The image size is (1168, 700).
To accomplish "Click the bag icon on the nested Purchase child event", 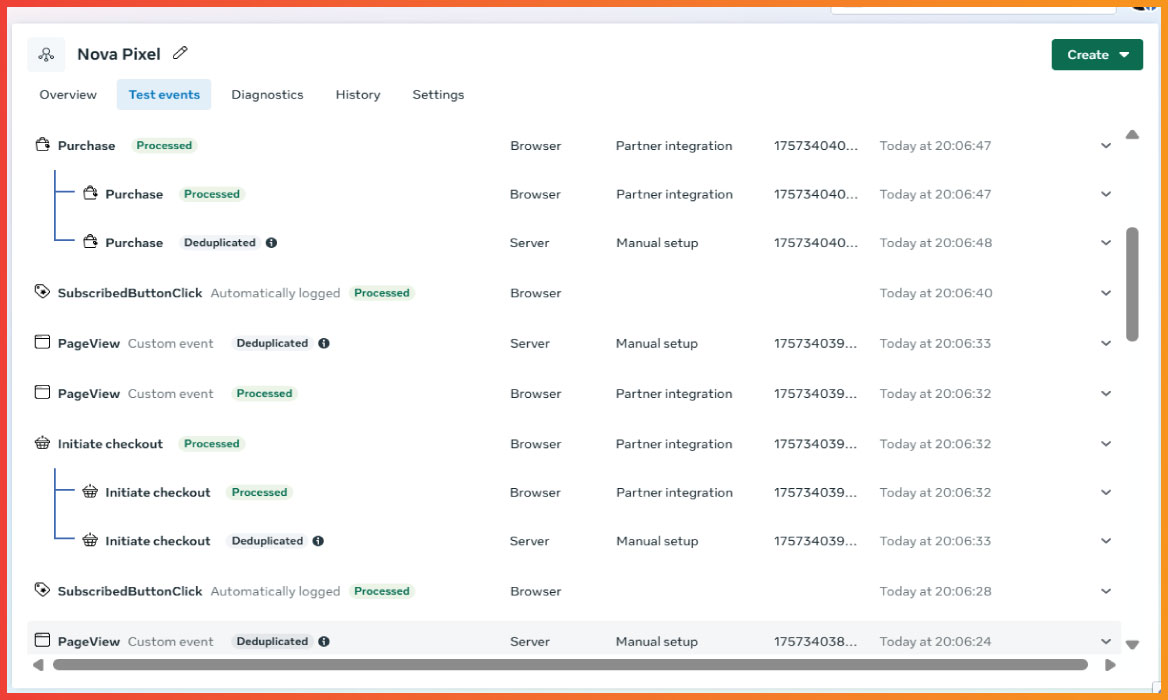I will 88,193.
